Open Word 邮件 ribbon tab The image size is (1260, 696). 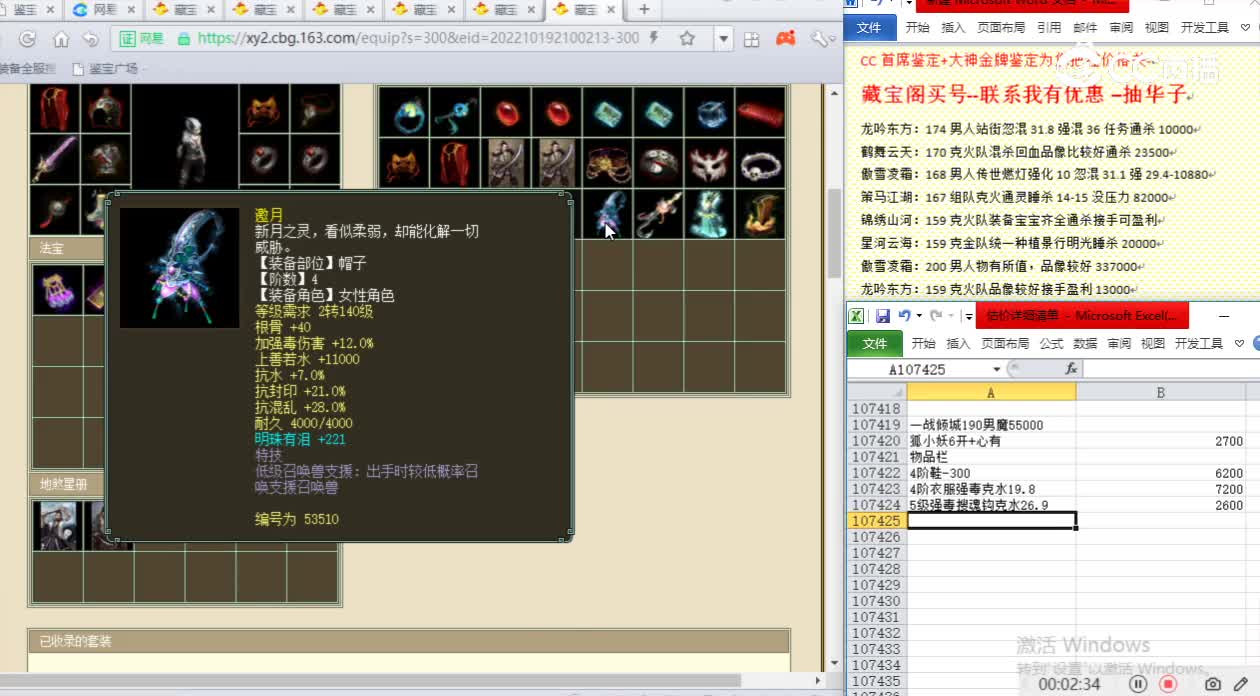tap(1085, 28)
